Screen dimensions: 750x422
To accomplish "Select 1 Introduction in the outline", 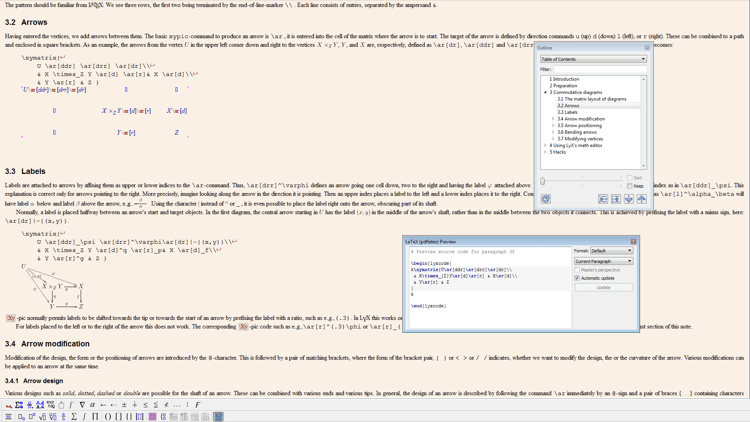I will (x=564, y=79).
